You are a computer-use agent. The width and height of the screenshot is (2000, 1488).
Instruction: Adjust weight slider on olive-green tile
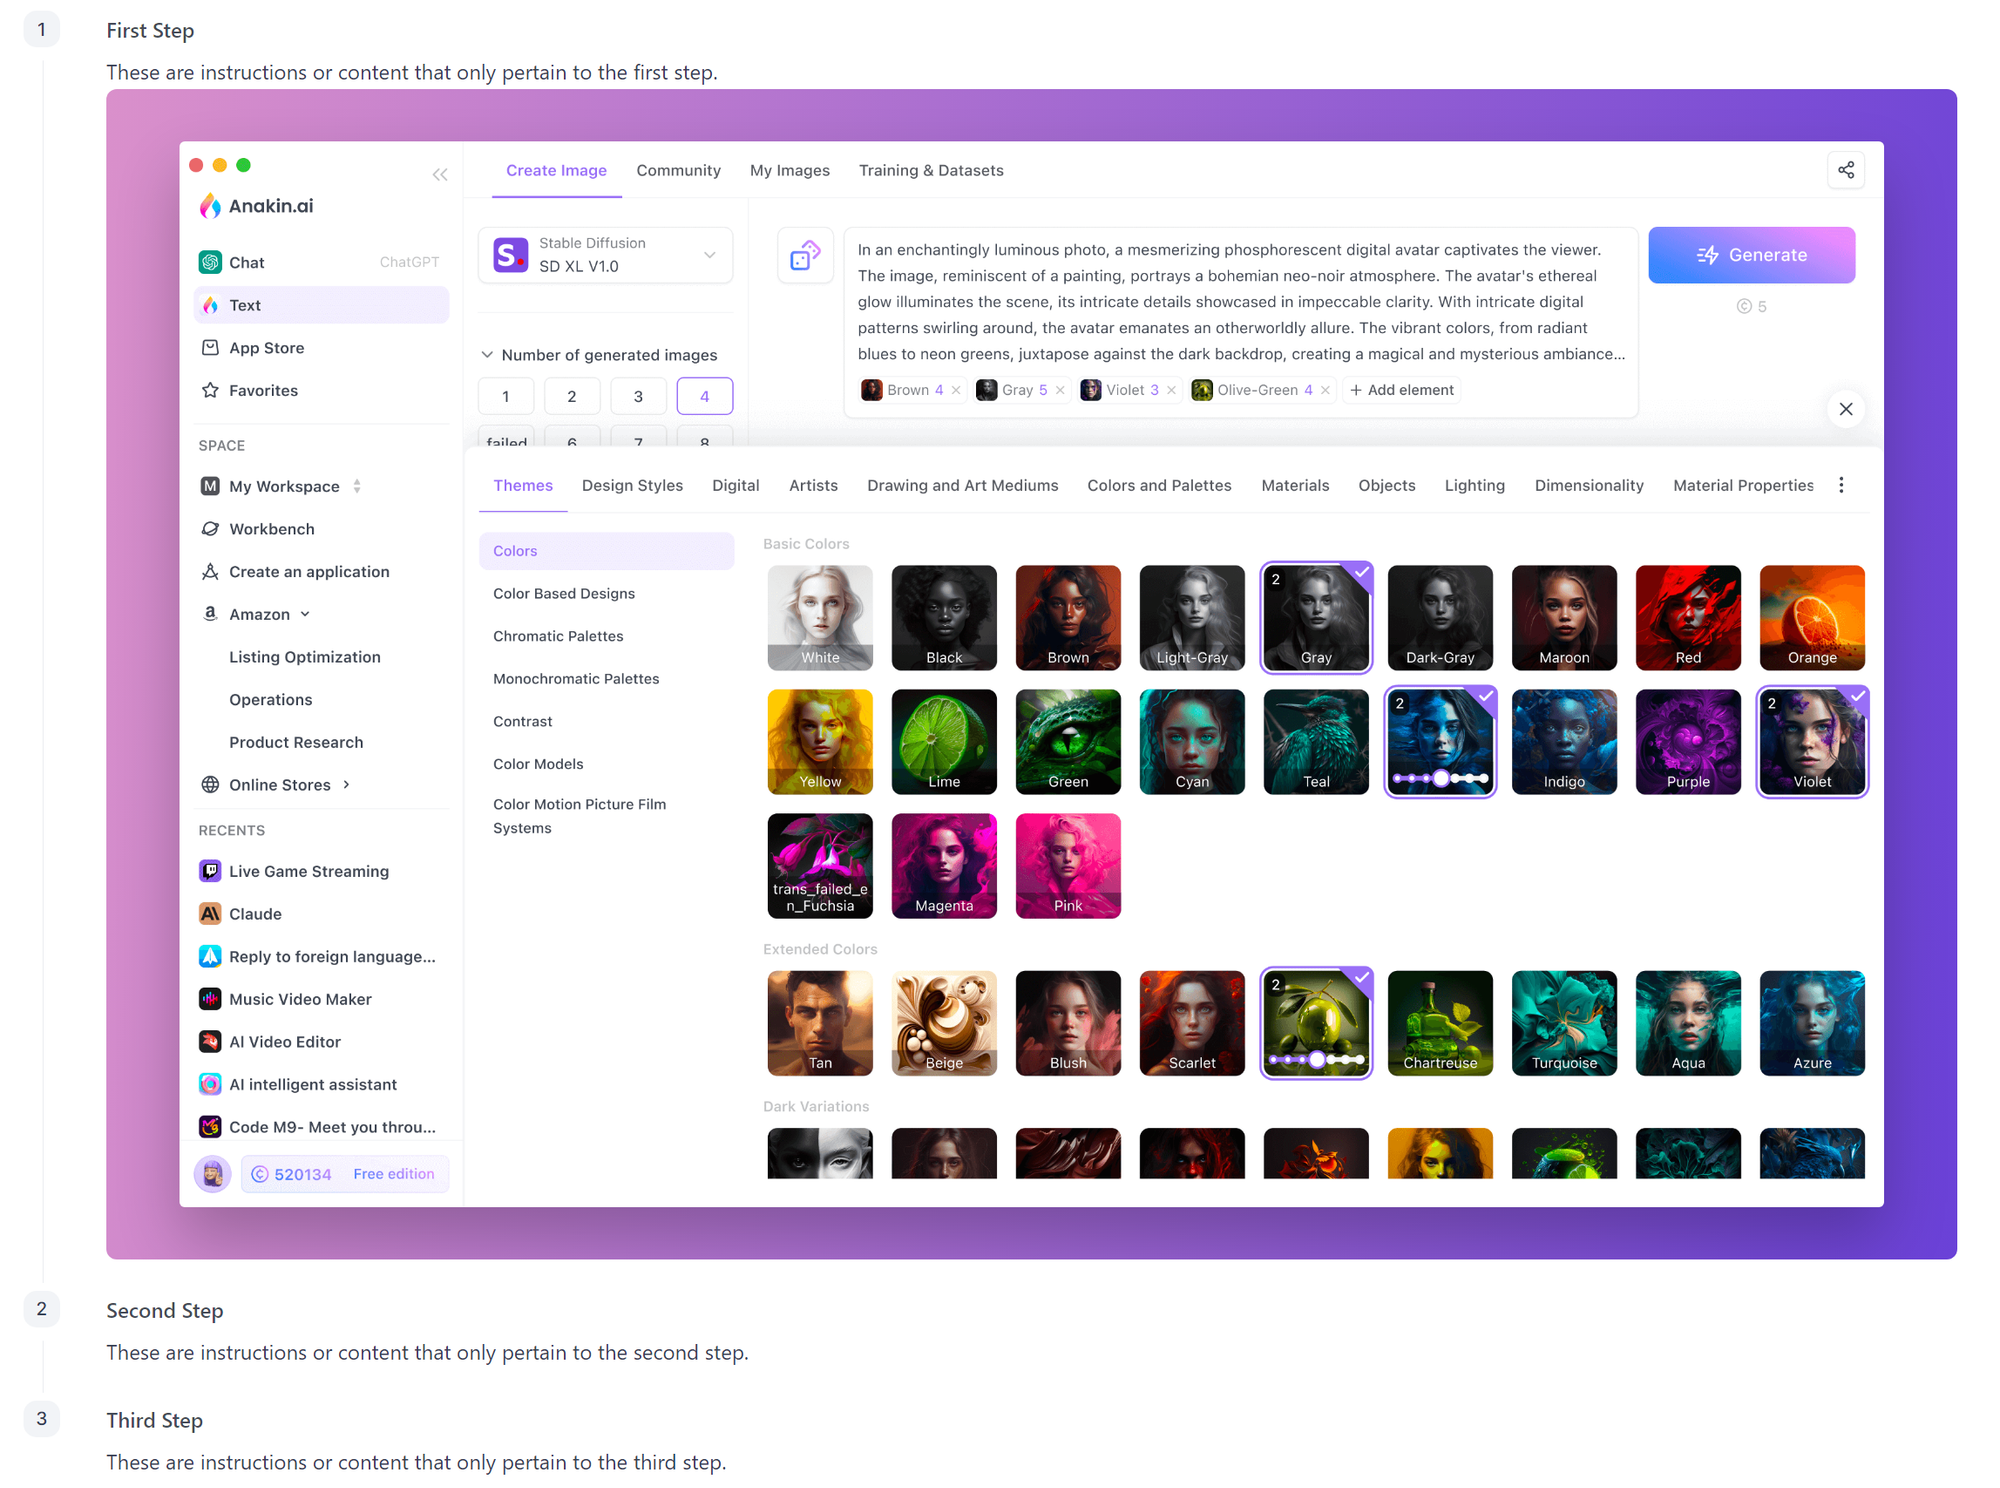click(1316, 1059)
